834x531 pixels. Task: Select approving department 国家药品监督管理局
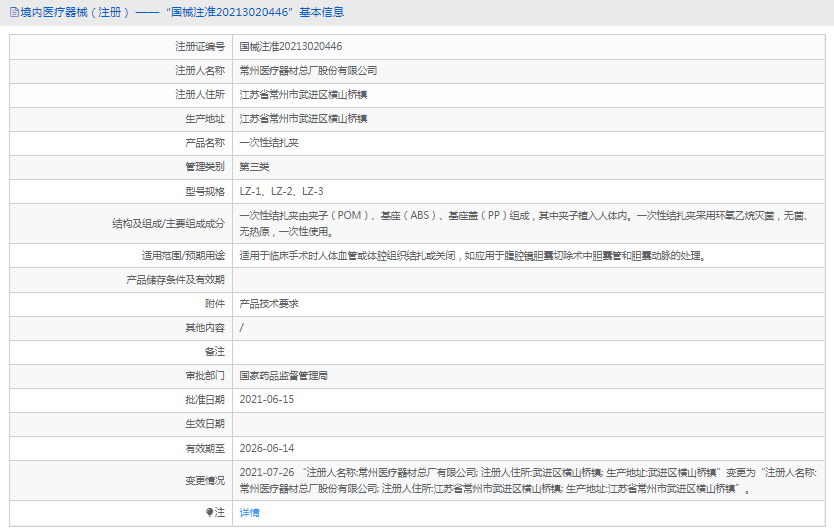click(x=283, y=376)
